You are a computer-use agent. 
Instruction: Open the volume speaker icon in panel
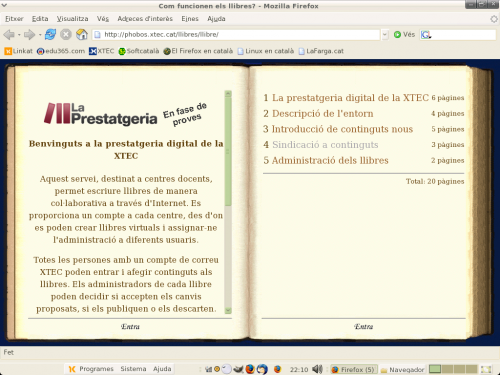[x=317, y=369]
